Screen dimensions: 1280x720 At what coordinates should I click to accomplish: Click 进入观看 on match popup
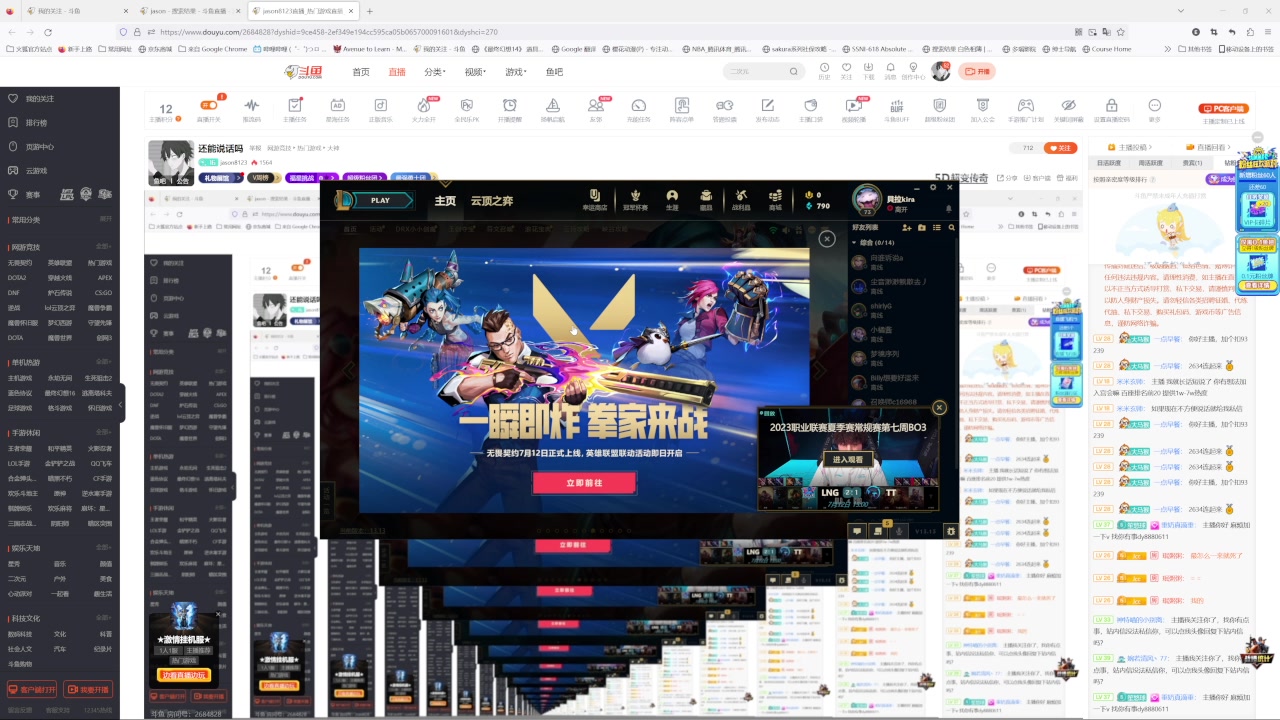(x=848, y=459)
